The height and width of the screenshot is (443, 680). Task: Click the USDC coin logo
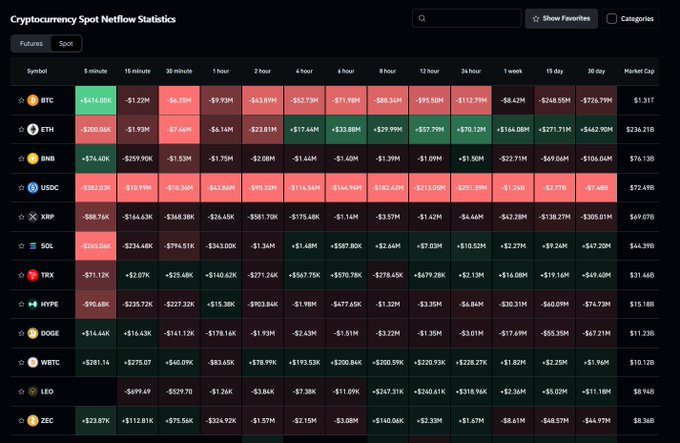click(x=33, y=187)
